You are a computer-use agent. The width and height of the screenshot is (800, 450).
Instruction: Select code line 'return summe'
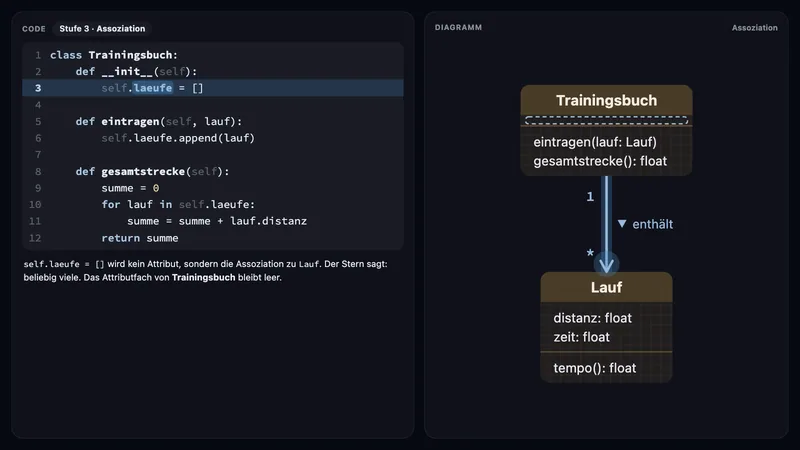click(140, 238)
